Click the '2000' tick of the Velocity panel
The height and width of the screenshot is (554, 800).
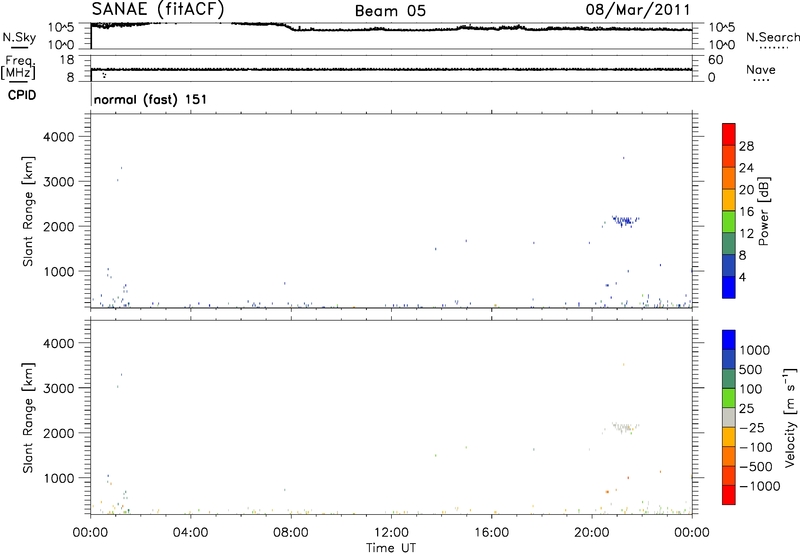58,433
